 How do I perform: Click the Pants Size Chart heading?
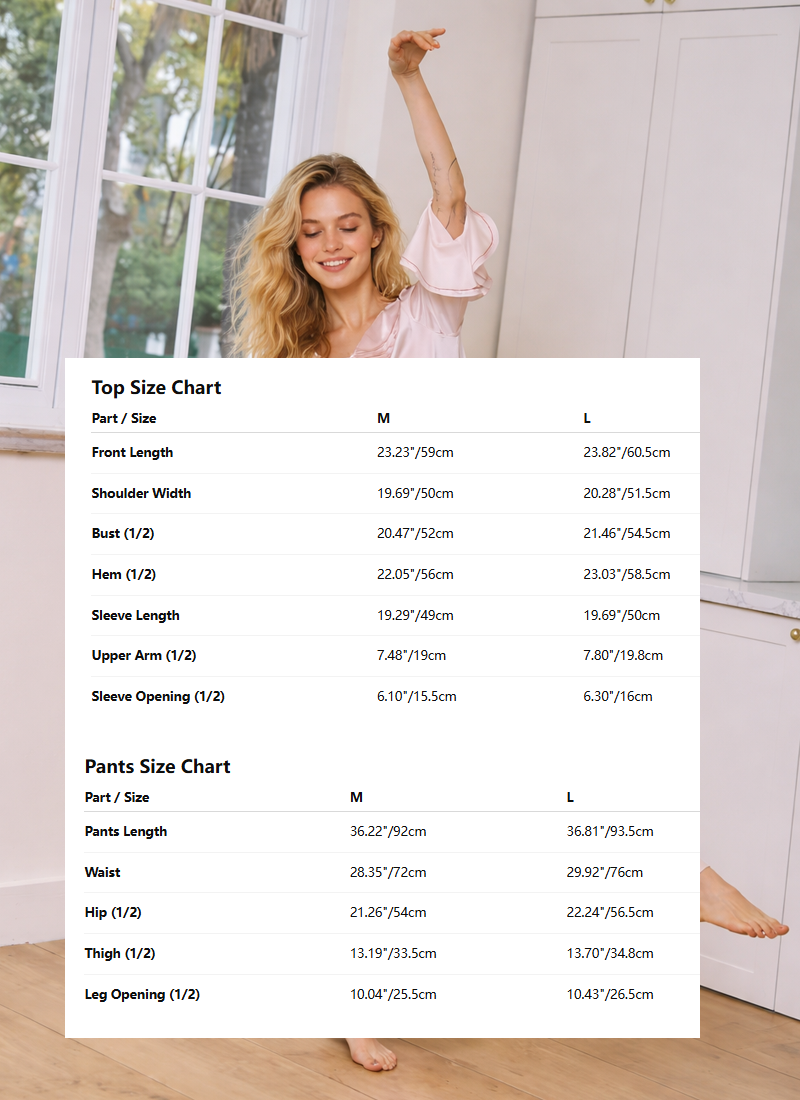(157, 767)
